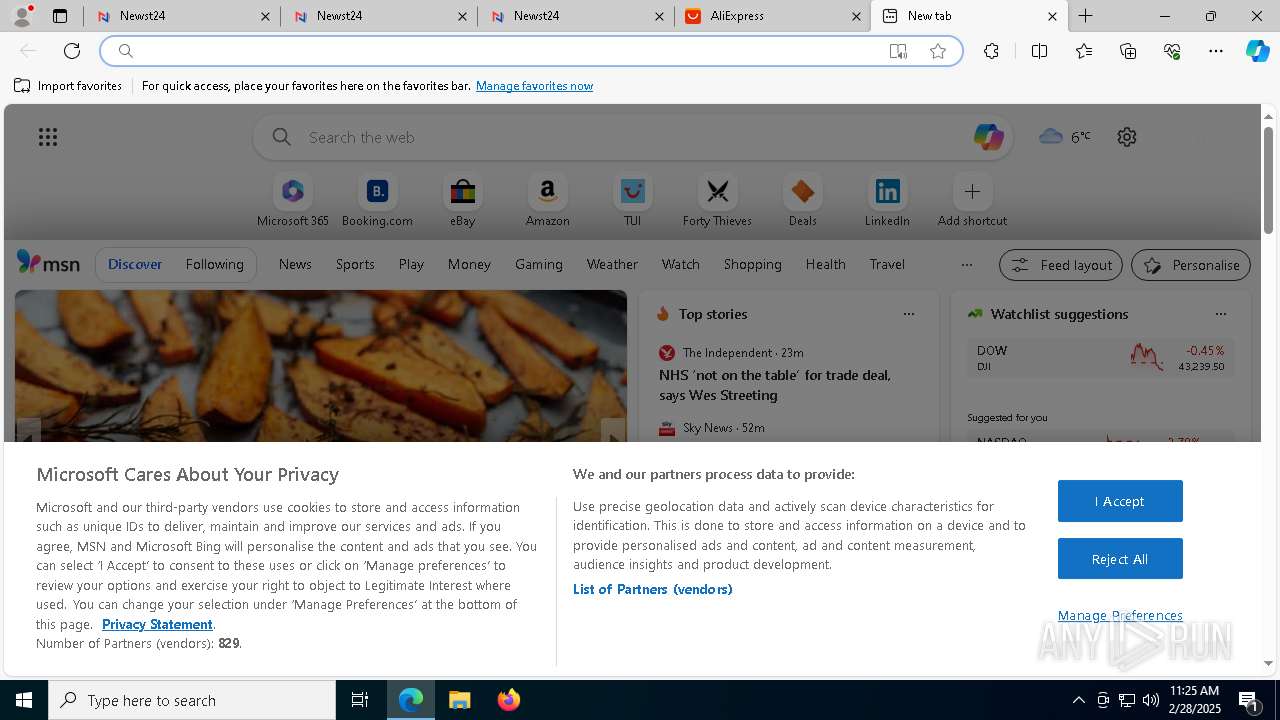This screenshot has width=1280, height=720.
Task: Refresh the current page
Action: [x=72, y=51]
